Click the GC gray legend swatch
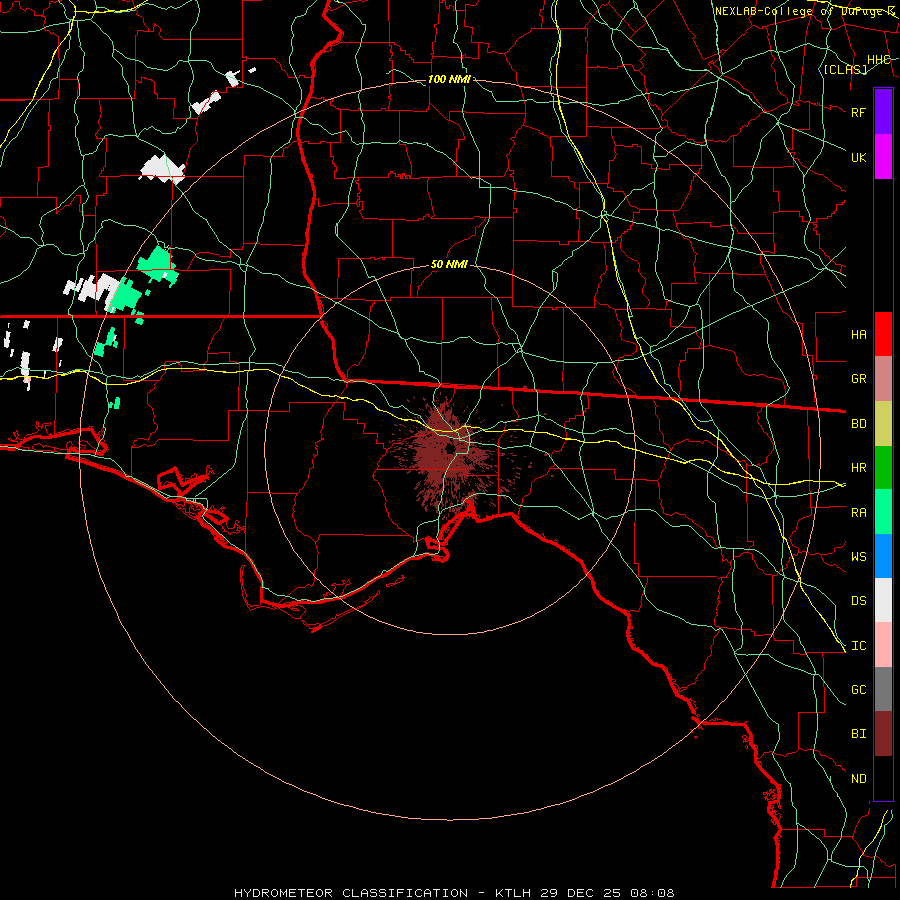The width and height of the screenshot is (900, 900). (x=883, y=689)
